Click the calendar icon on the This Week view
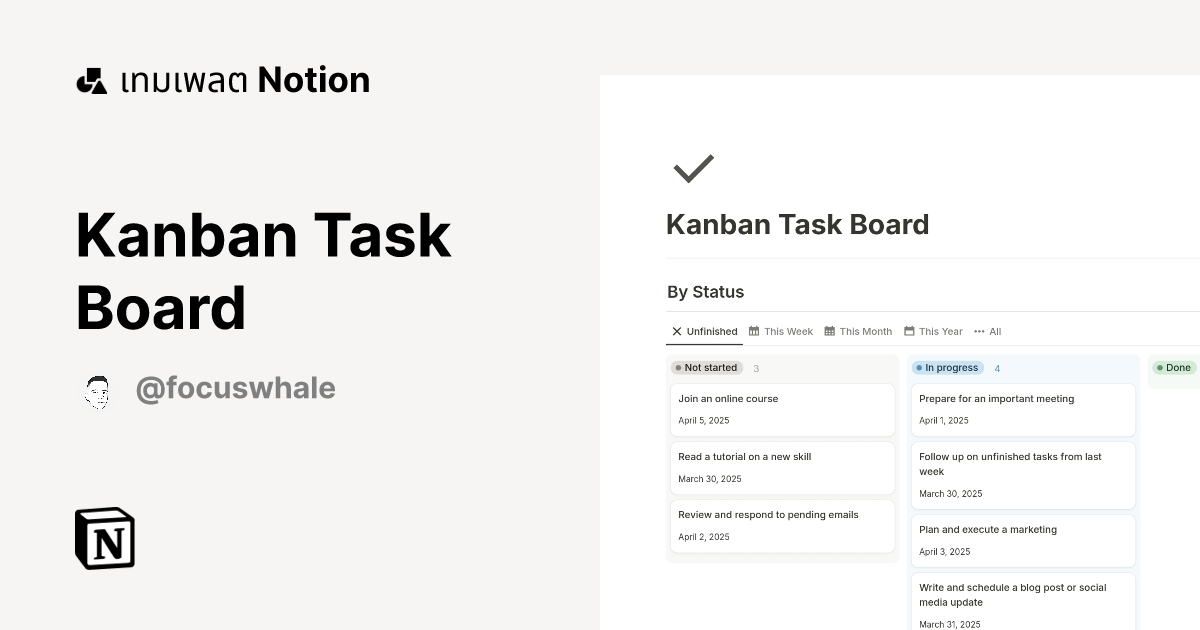 (755, 331)
